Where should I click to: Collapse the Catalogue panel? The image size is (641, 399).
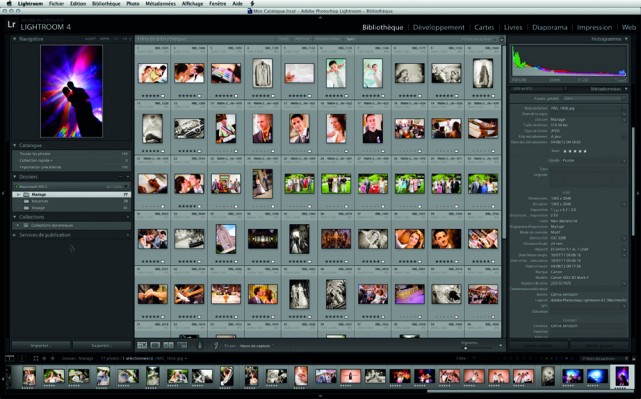(14, 145)
